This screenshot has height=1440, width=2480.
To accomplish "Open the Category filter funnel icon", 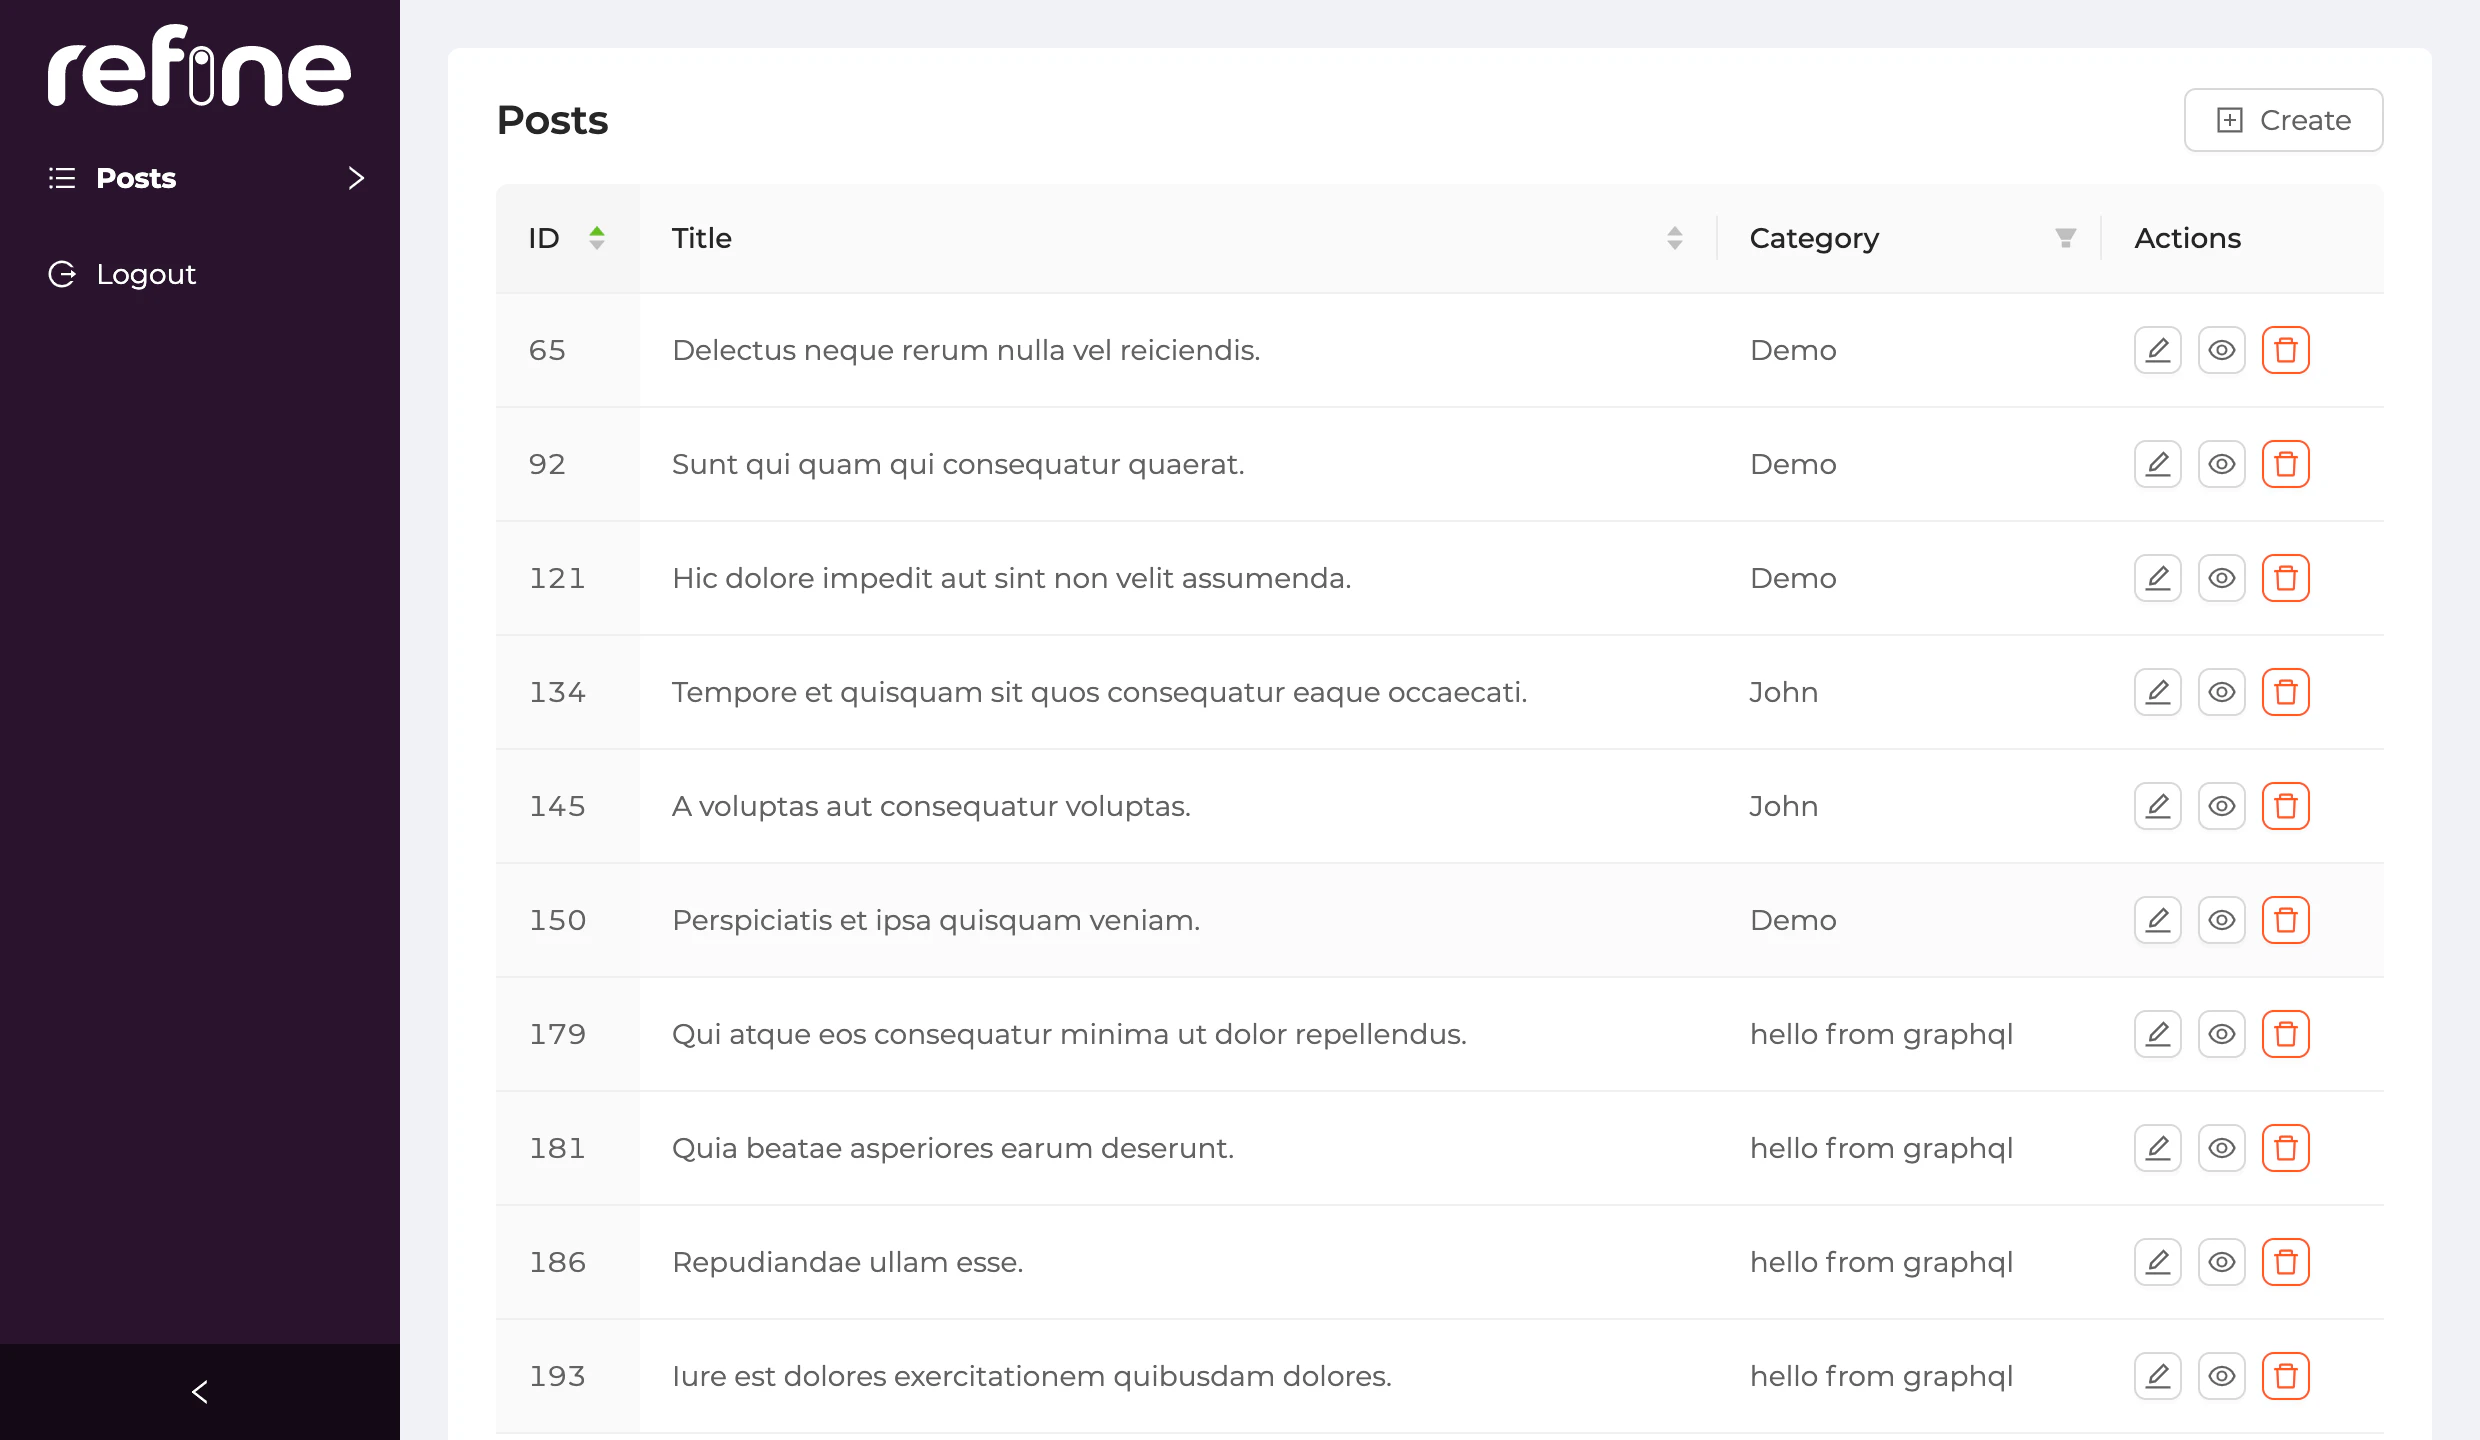I will (2065, 237).
